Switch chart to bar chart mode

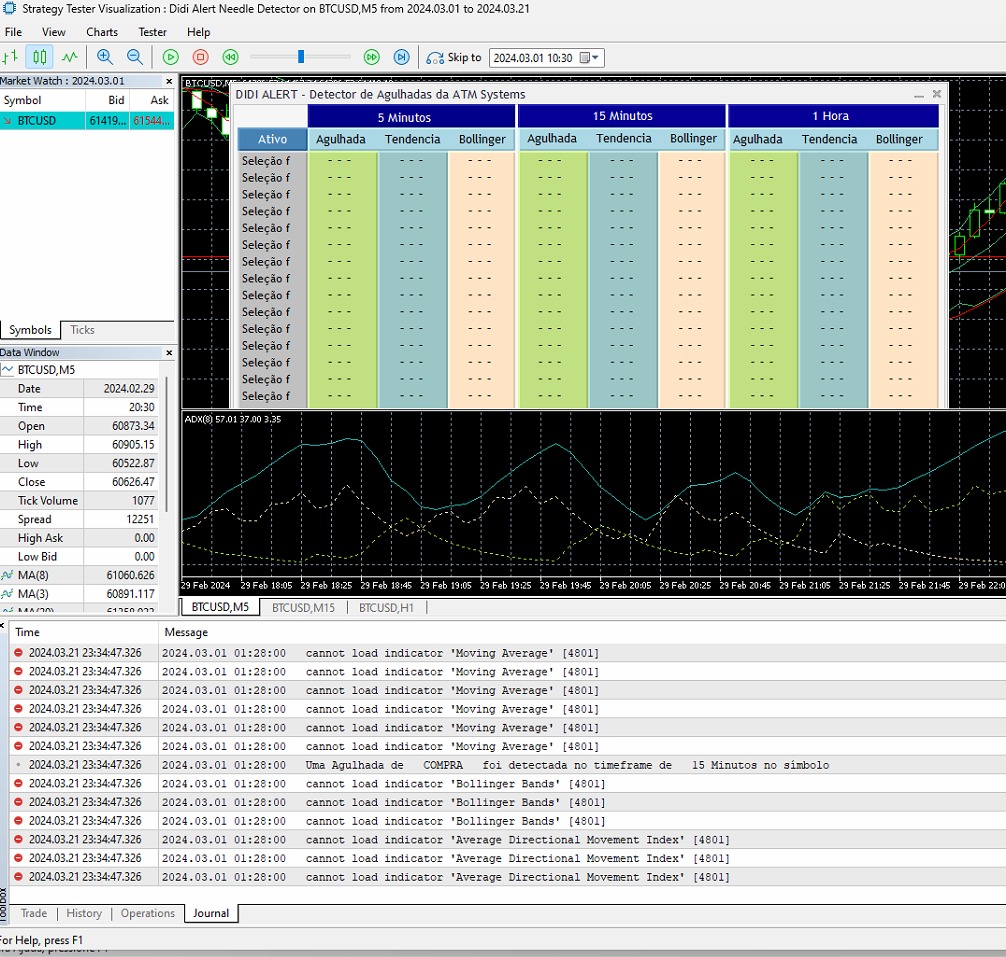click(10, 58)
